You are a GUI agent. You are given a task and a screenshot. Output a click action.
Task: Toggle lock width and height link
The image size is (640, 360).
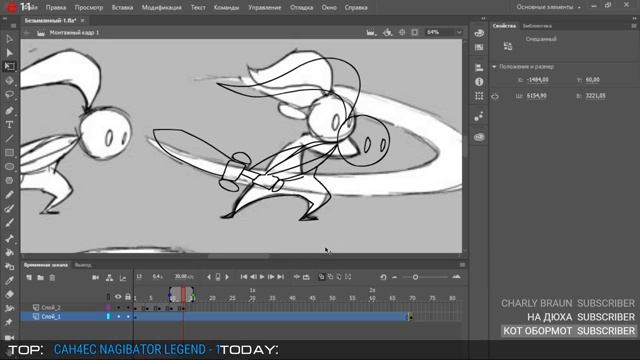coord(495,97)
